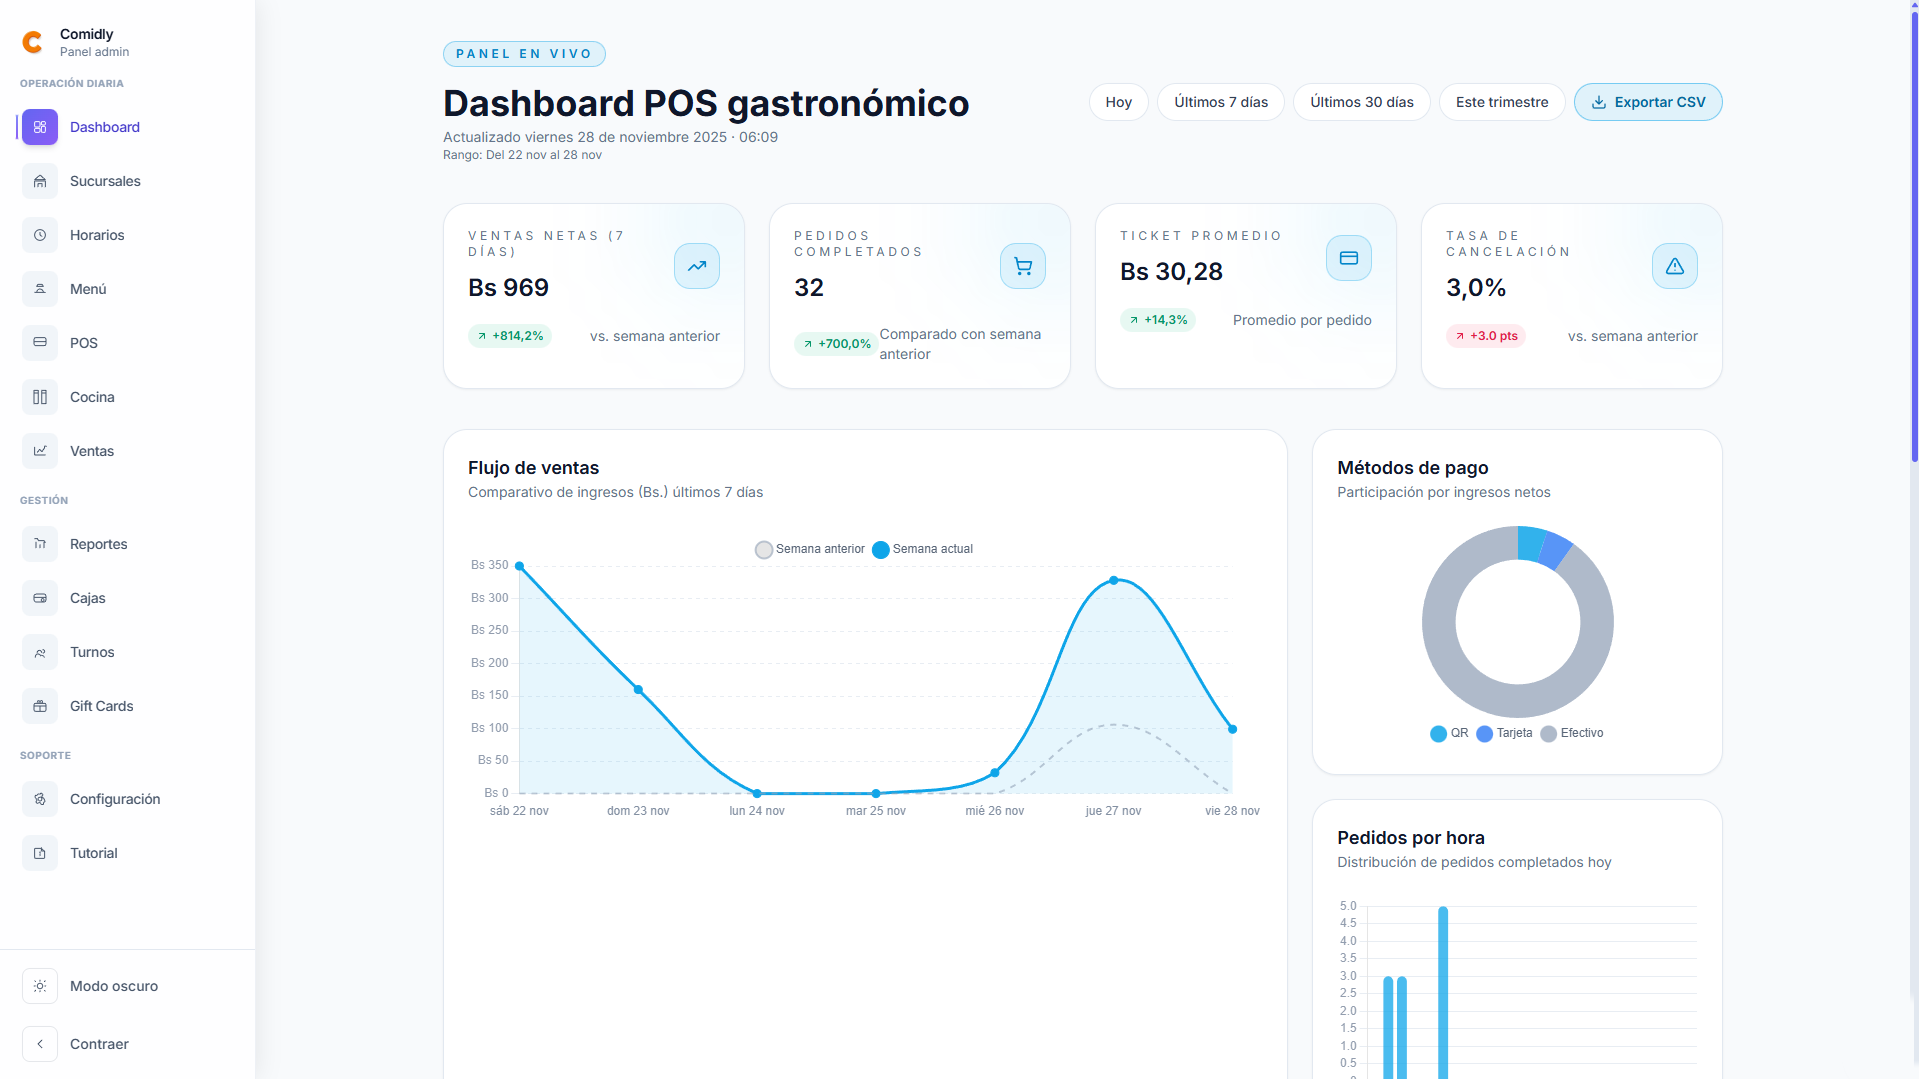Select the Cocina kitchen icon
Image resolution: width=1919 pixels, height=1079 pixels.
coord(40,397)
